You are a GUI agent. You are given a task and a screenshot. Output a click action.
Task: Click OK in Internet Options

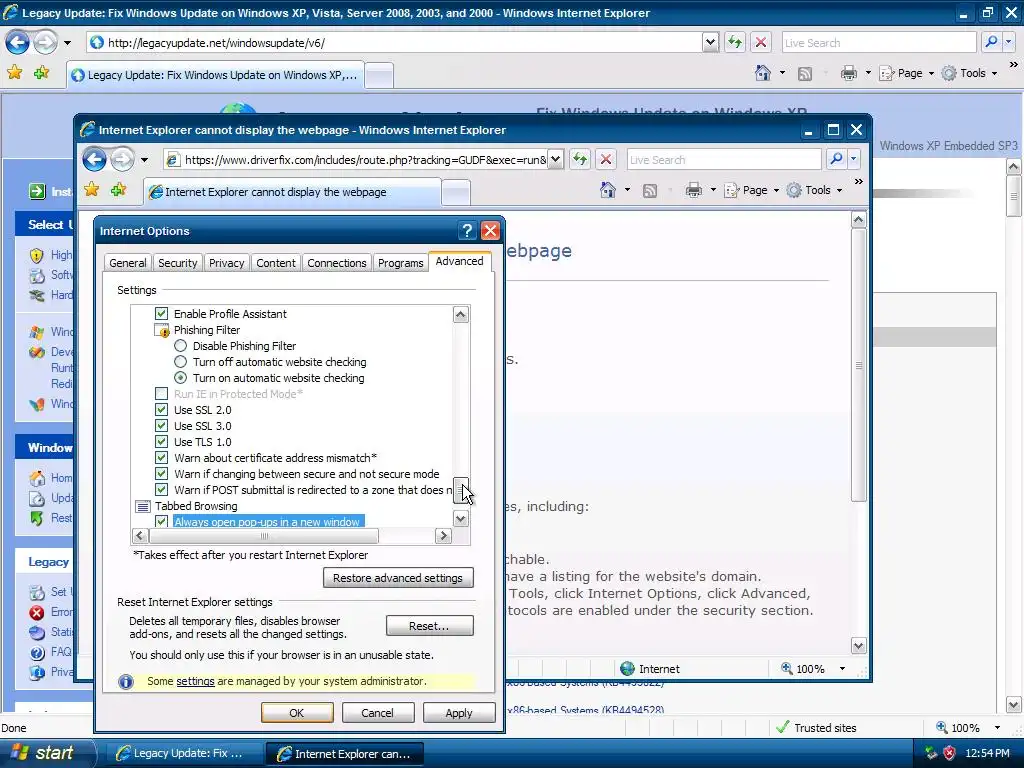[297, 712]
